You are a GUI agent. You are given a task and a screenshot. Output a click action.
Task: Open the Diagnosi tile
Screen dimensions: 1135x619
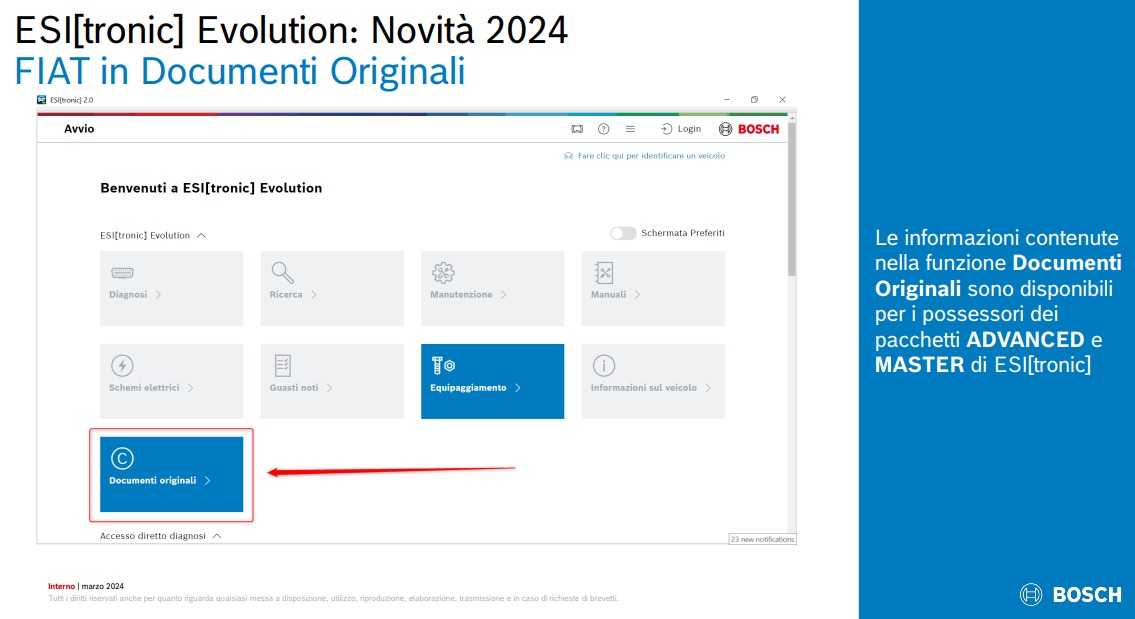[x=172, y=288]
